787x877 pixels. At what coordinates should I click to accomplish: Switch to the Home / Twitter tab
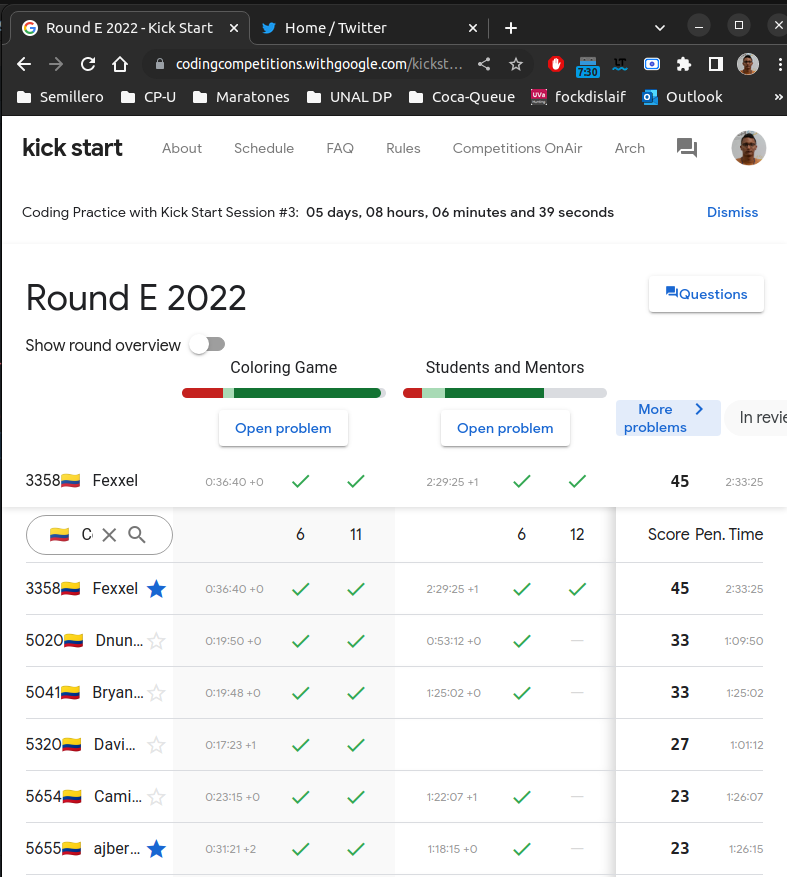336,28
